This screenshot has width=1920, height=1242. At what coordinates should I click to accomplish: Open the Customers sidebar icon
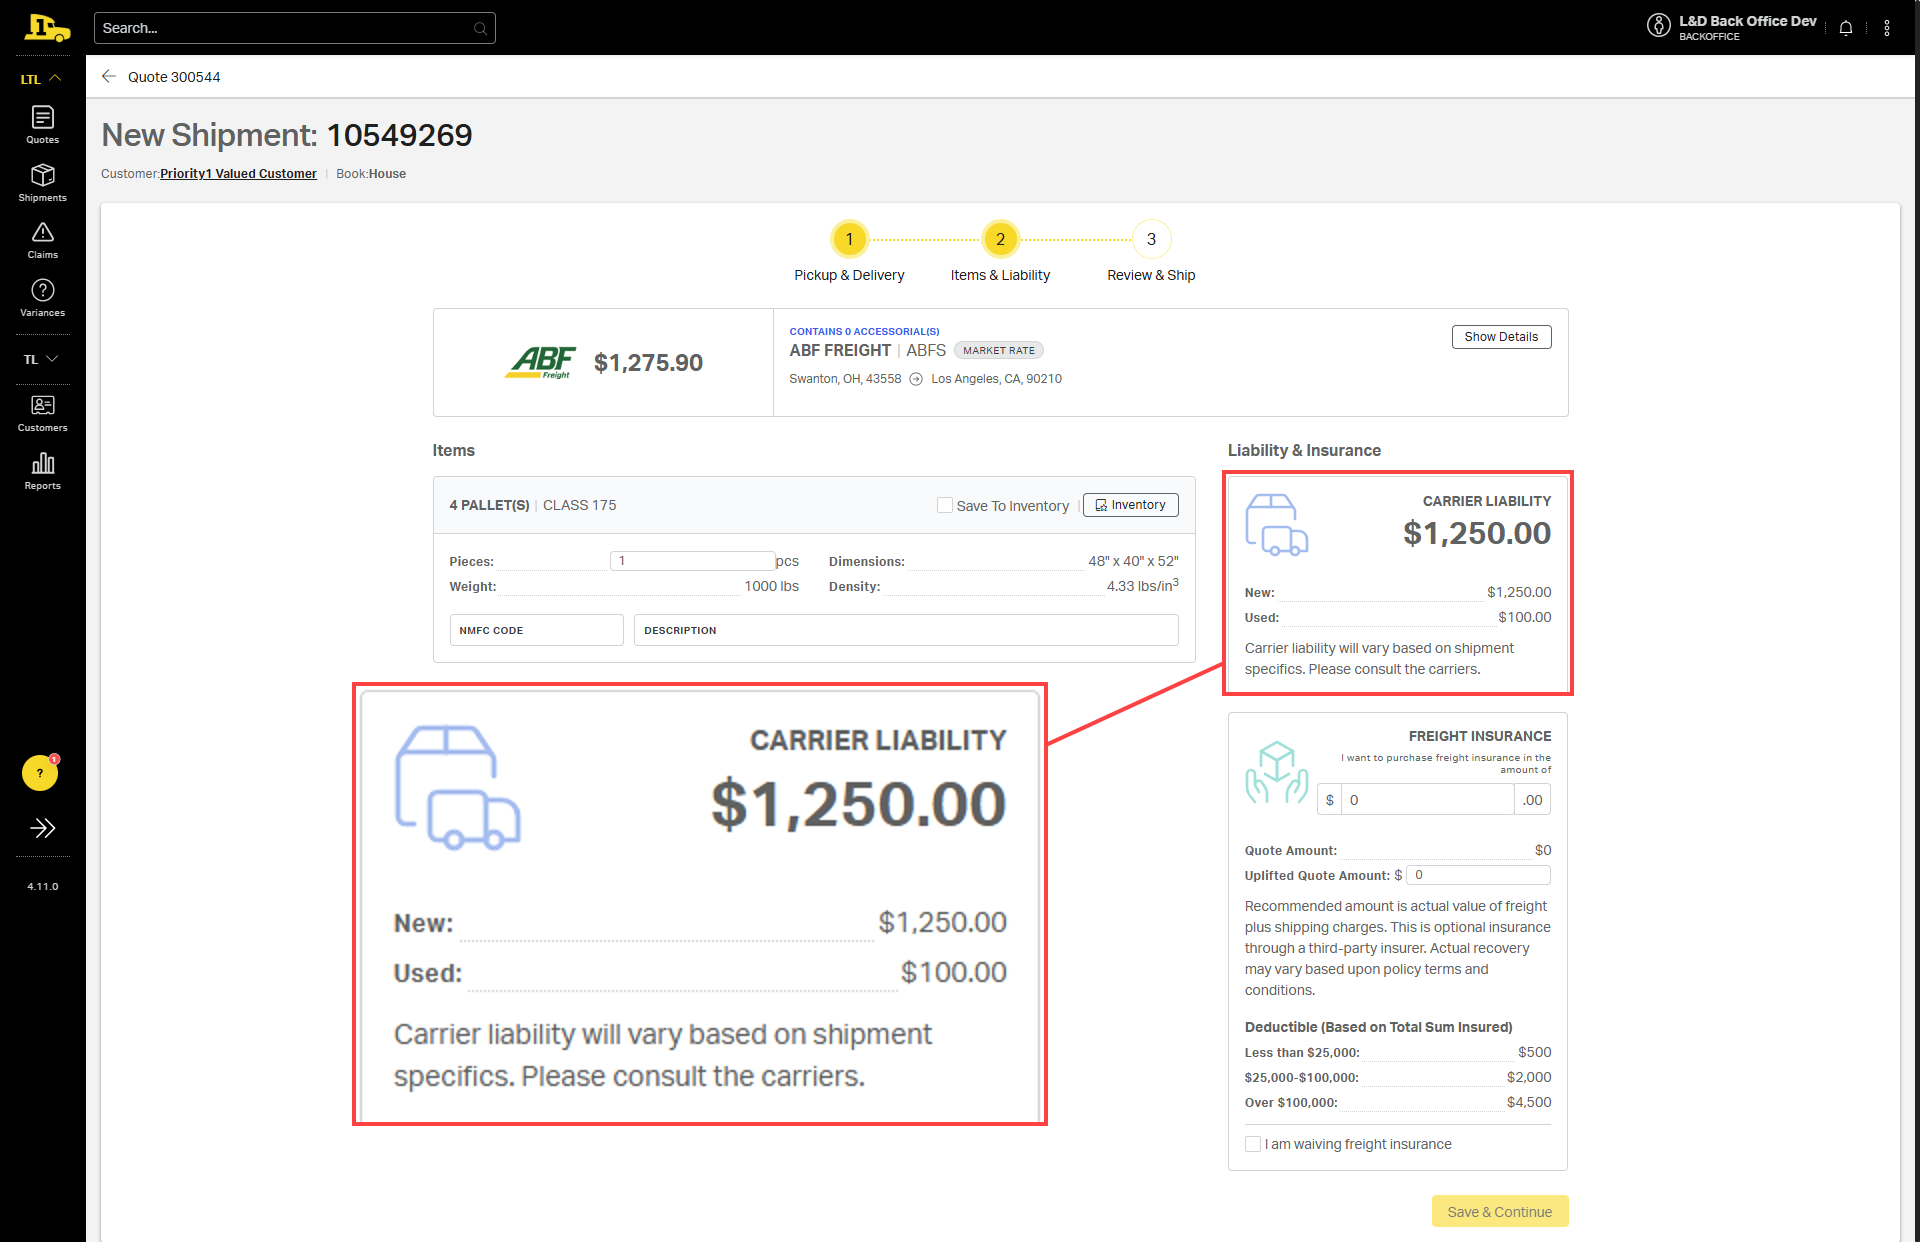(42, 412)
